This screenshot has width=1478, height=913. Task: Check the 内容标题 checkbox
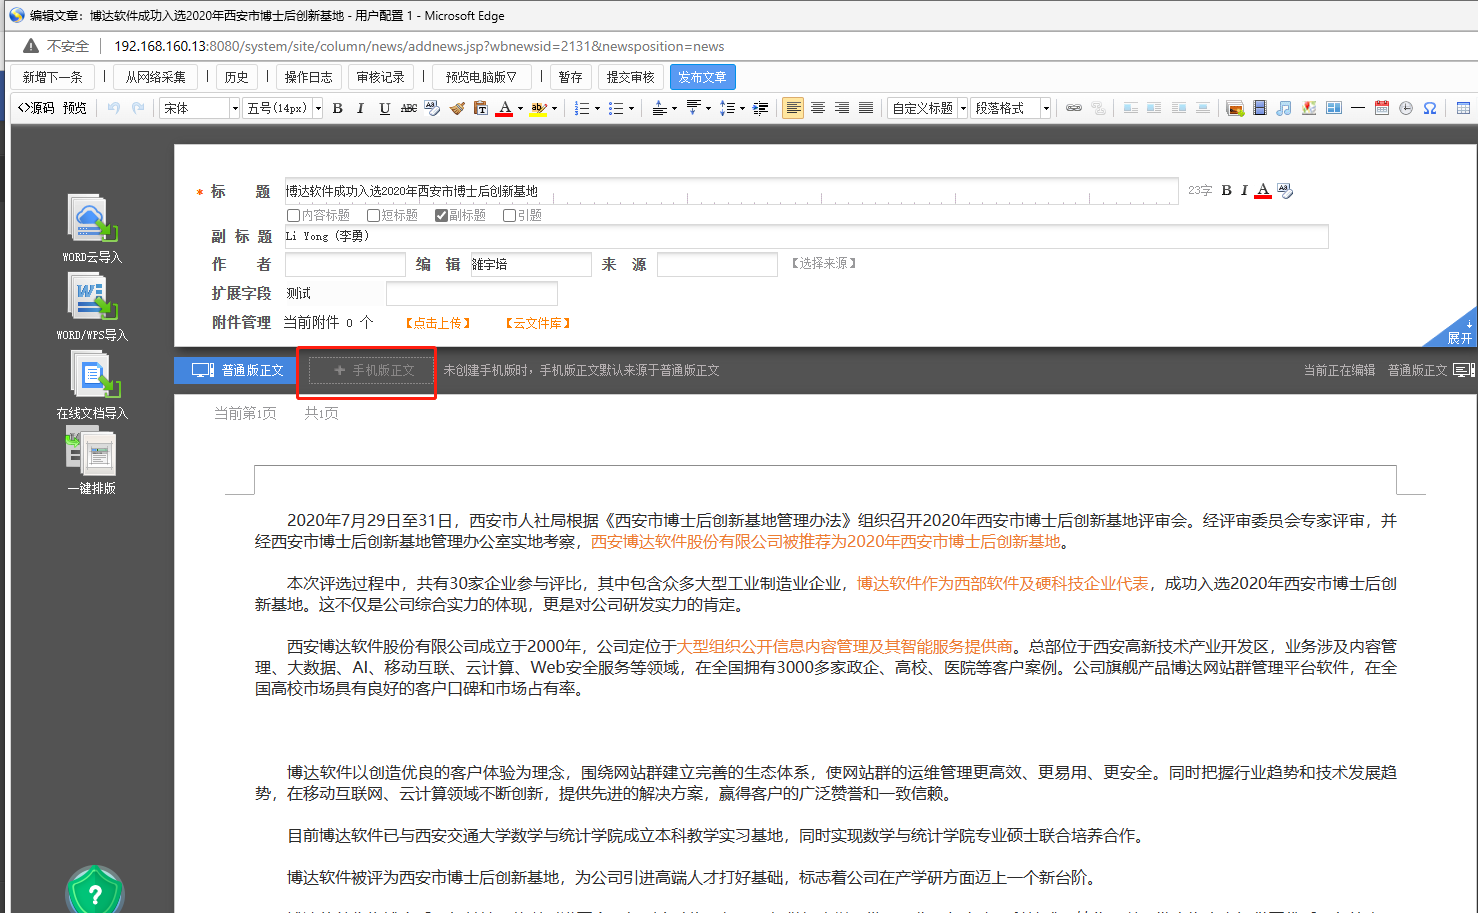294,215
